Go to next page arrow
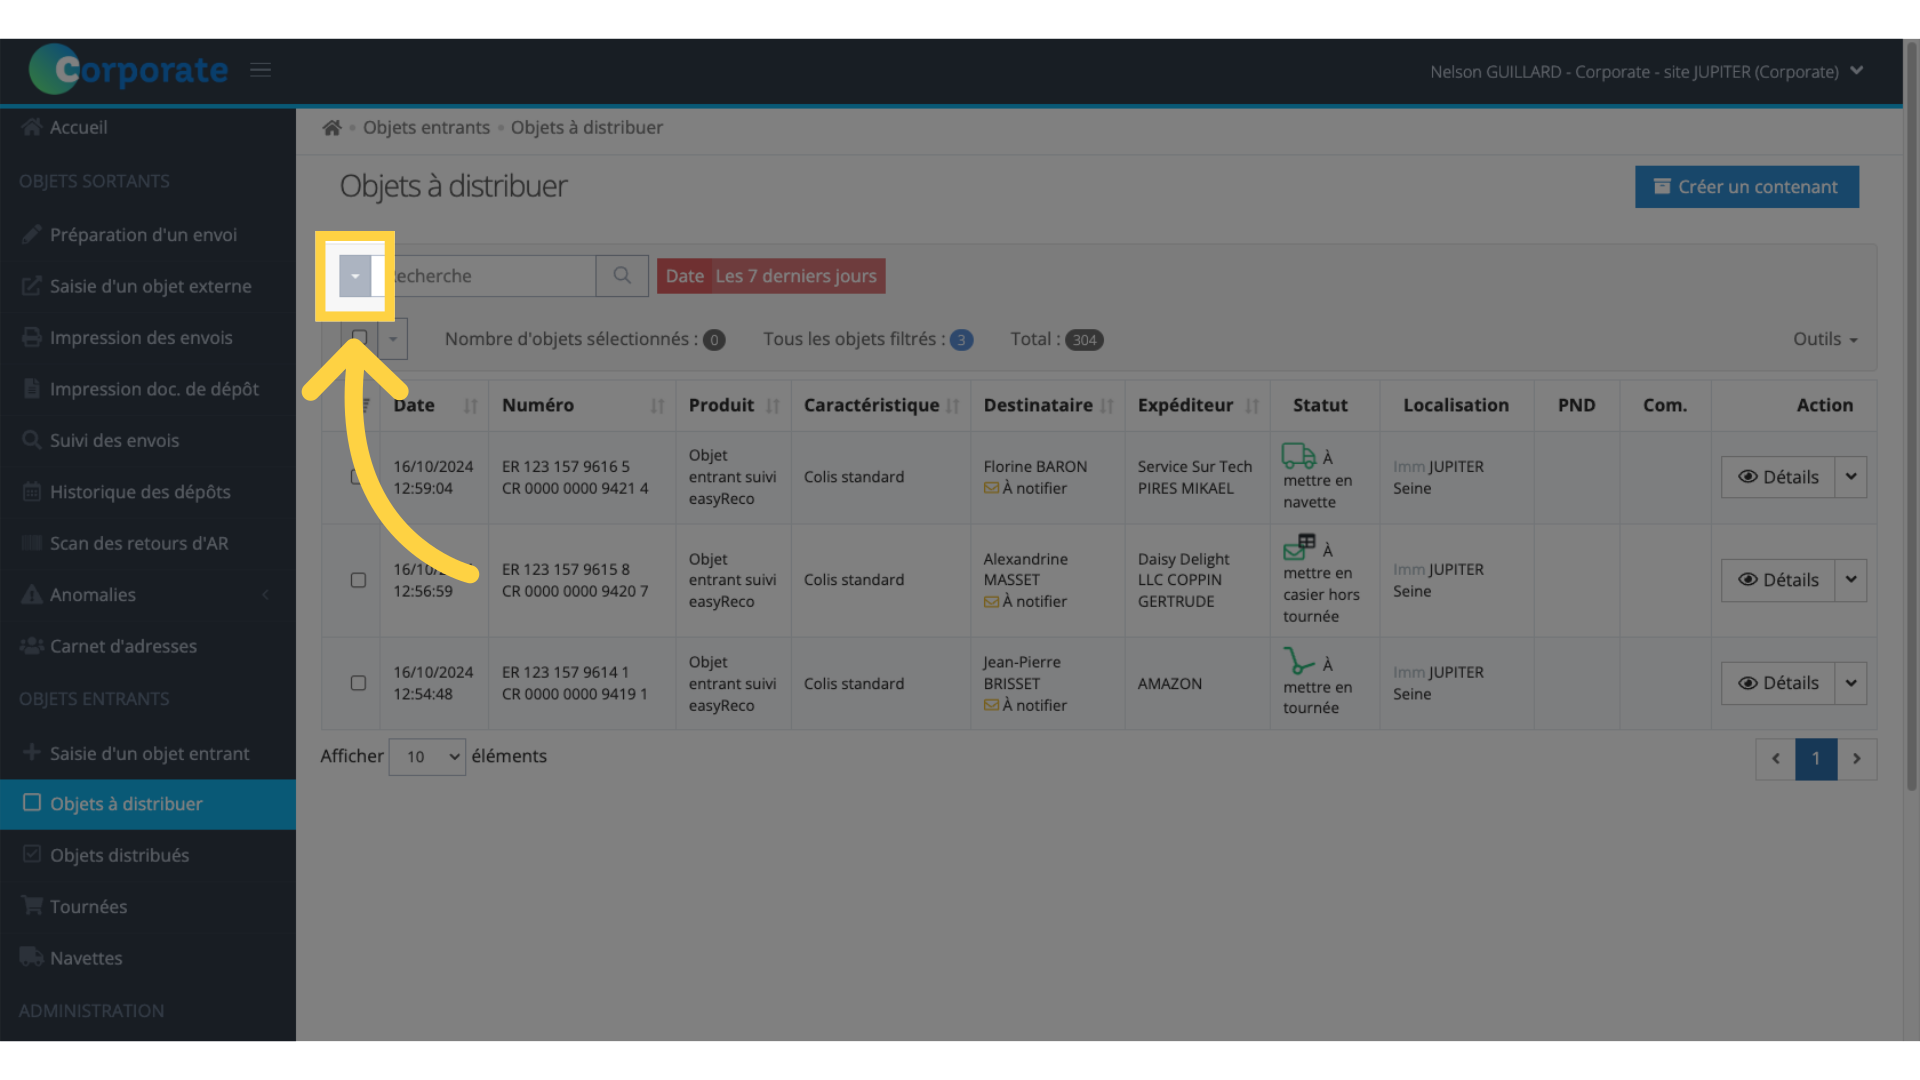 1857,759
